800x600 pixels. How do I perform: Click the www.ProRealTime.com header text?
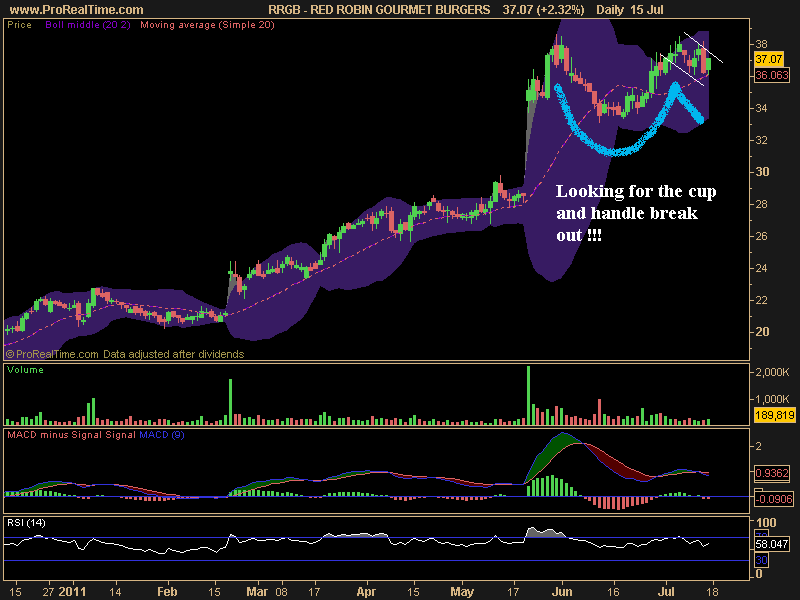pos(77,10)
